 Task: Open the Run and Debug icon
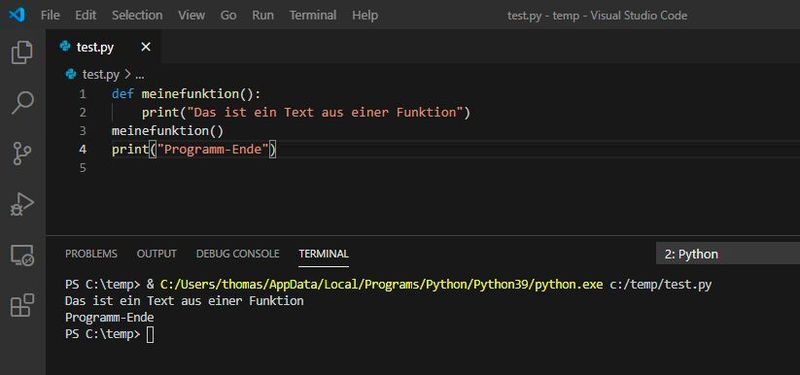click(22, 204)
